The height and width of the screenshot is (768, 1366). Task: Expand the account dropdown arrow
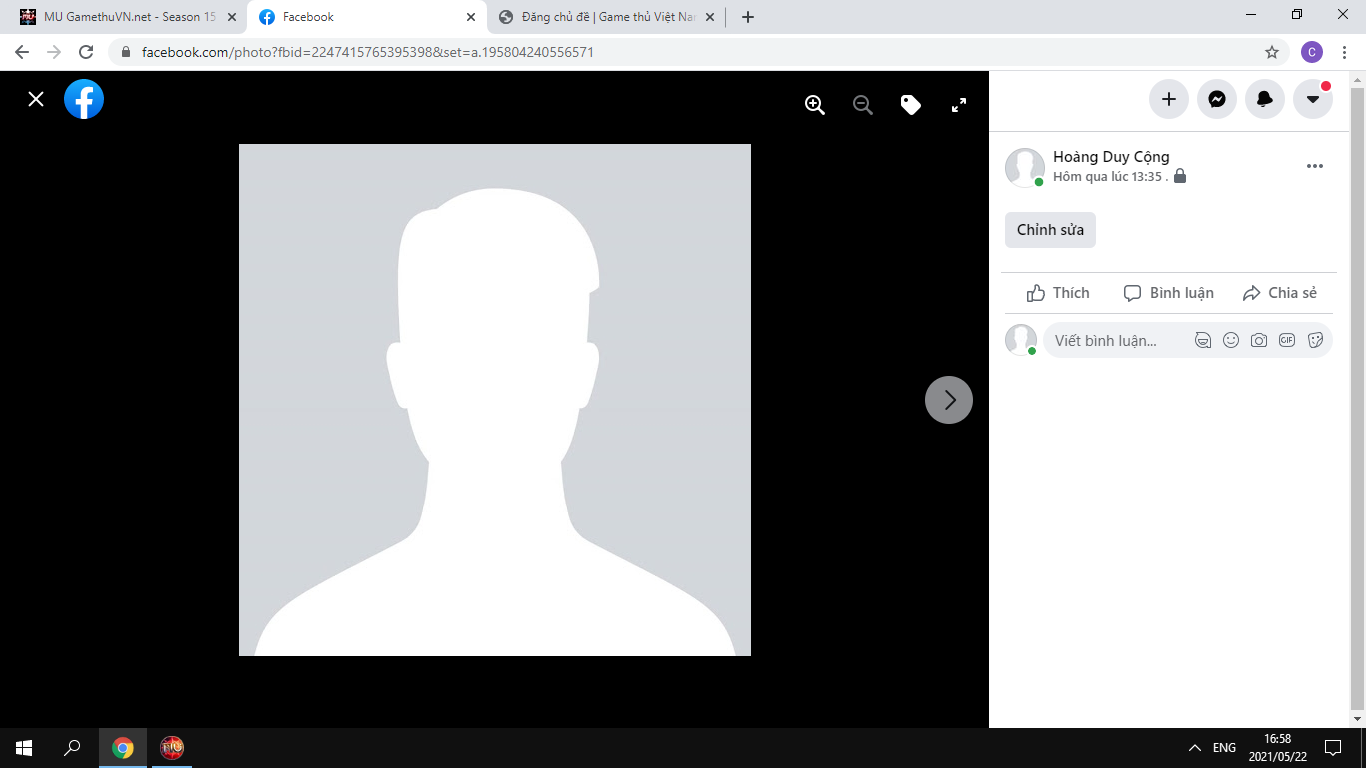pos(1313,99)
